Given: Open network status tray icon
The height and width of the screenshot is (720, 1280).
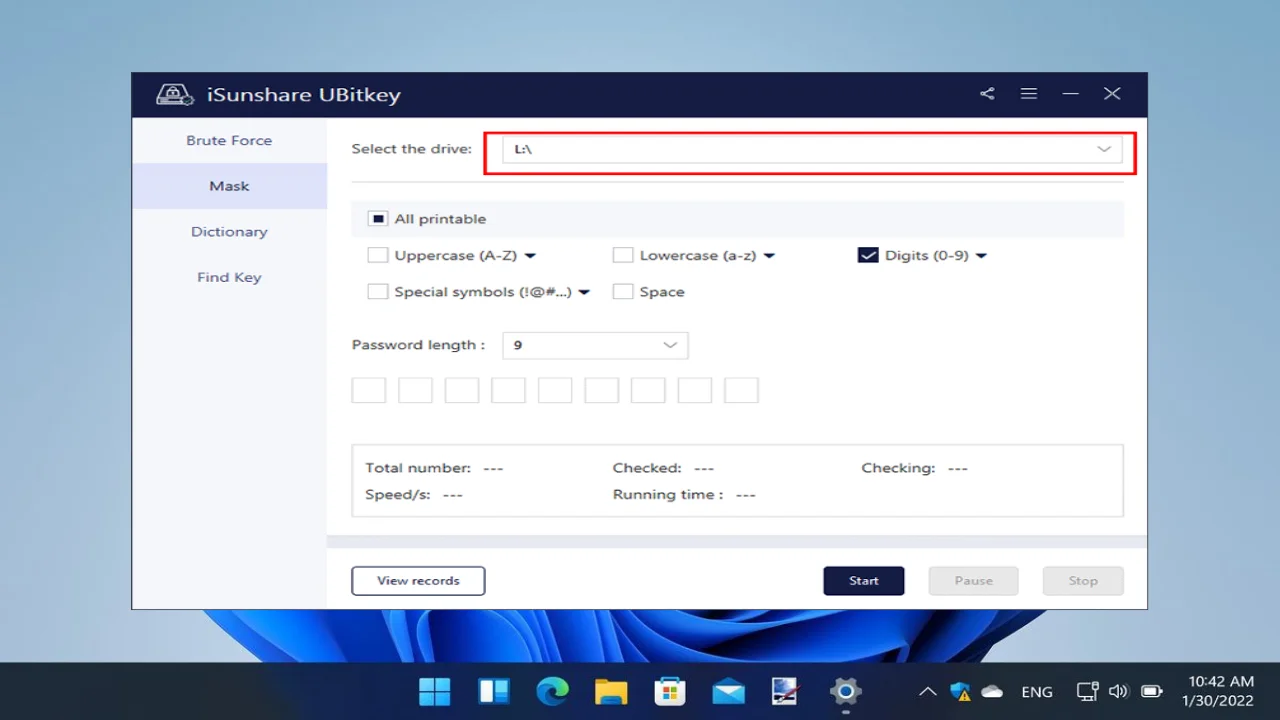Looking at the screenshot, I should point(1087,691).
